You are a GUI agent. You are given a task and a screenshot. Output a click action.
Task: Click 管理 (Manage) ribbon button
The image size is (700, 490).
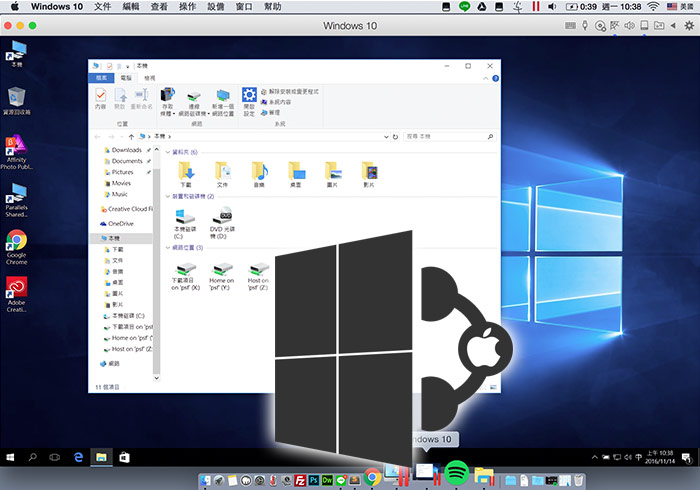(271, 112)
